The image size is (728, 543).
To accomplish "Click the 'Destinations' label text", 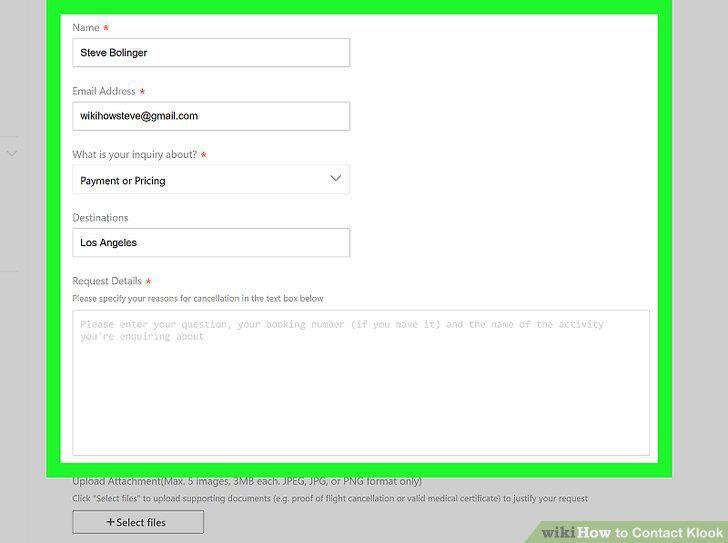I will pyautogui.click(x=100, y=218).
